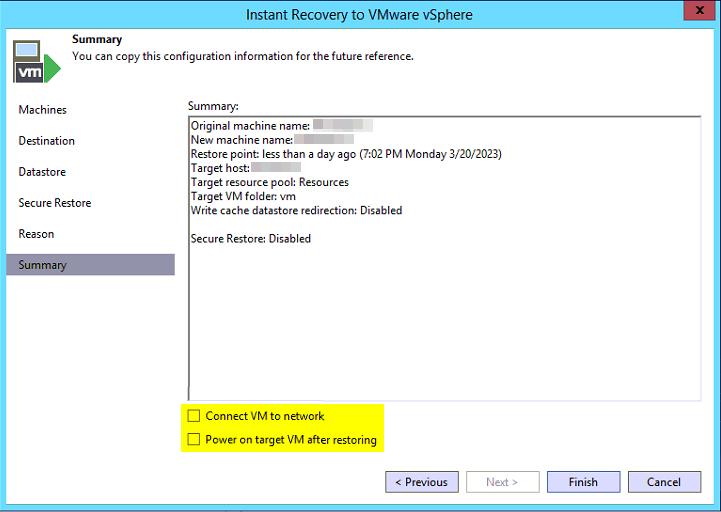The image size is (721, 512).
Task: Click the Restore point line in summary
Action: click(345, 154)
